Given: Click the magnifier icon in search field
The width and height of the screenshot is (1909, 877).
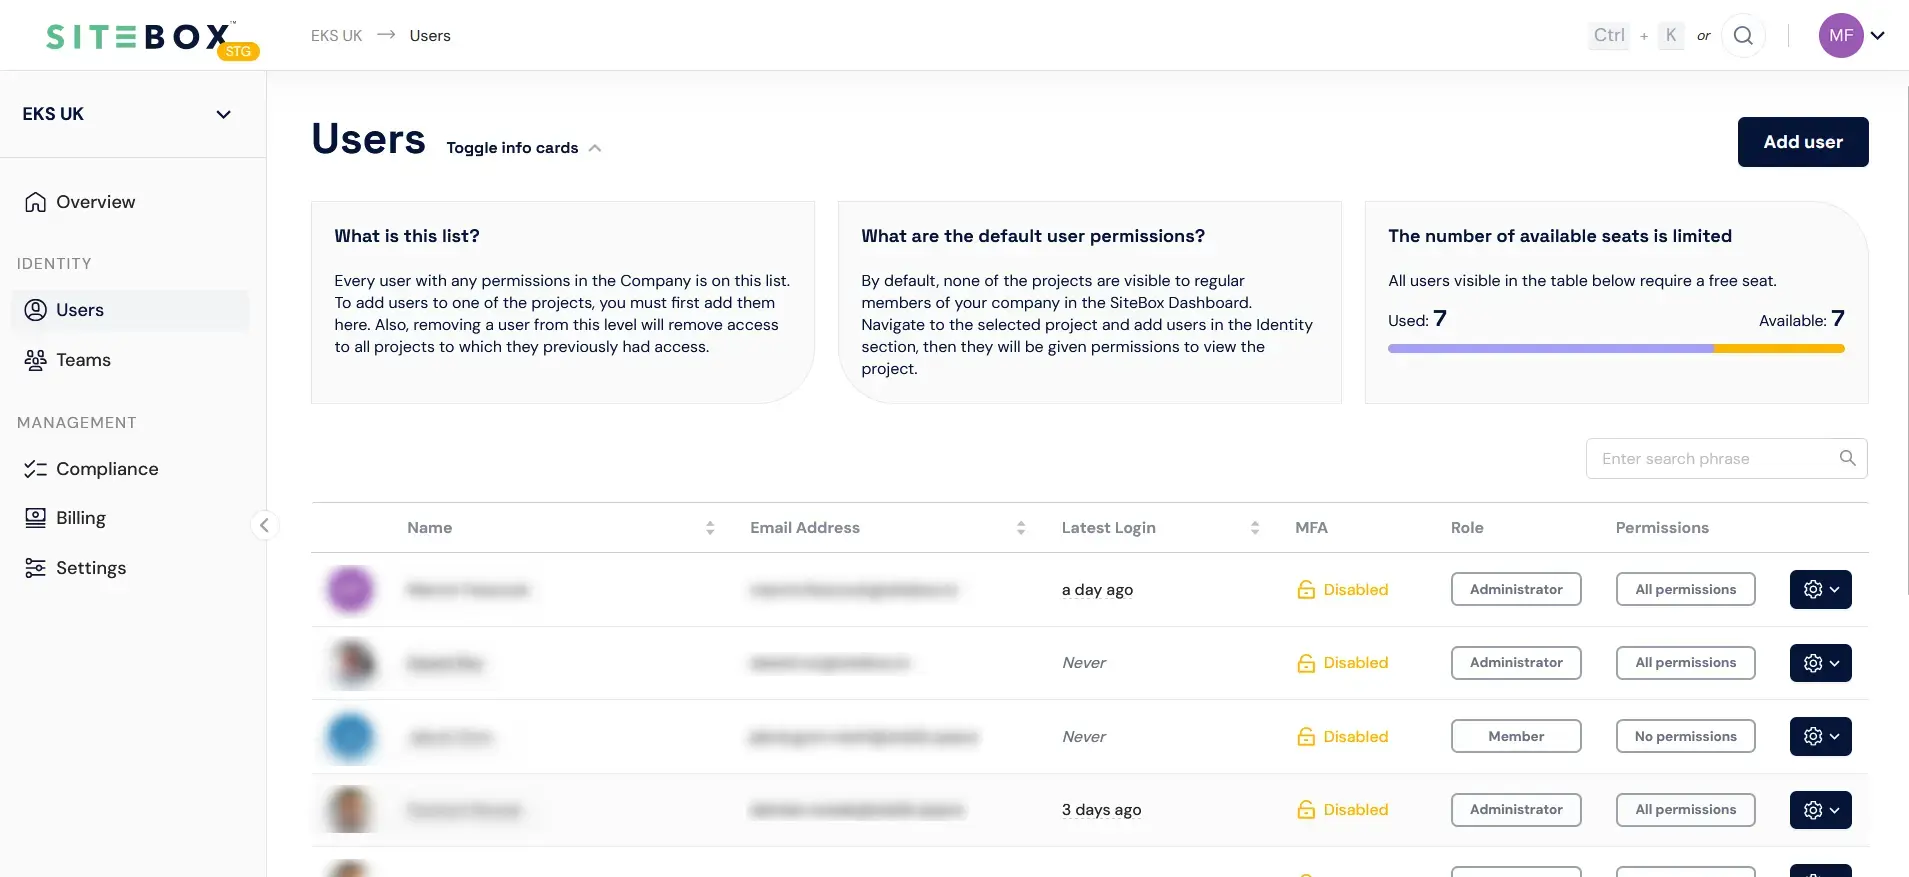Looking at the screenshot, I should point(1847,458).
